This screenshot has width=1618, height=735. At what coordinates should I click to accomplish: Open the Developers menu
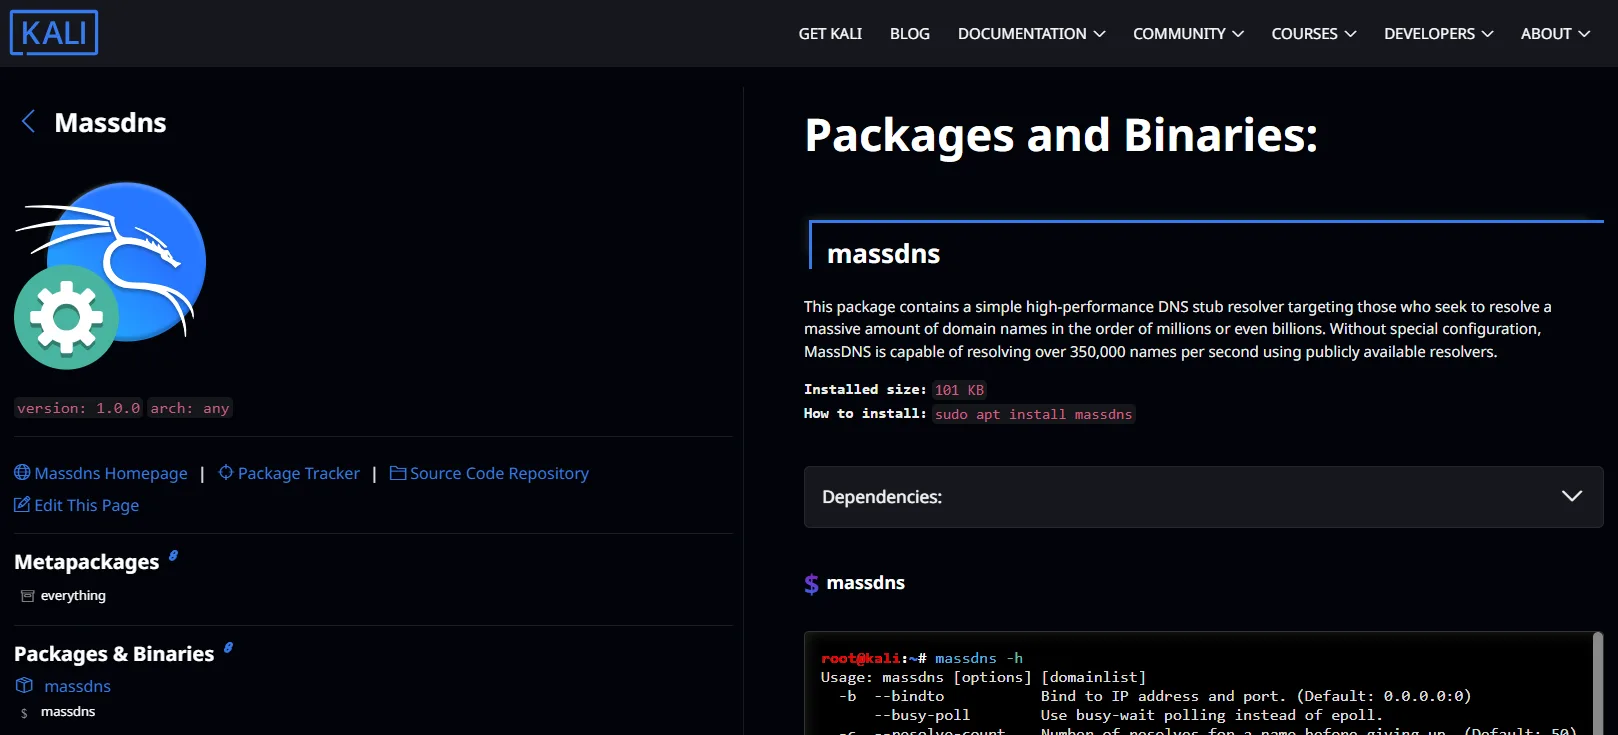(1438, 34)
